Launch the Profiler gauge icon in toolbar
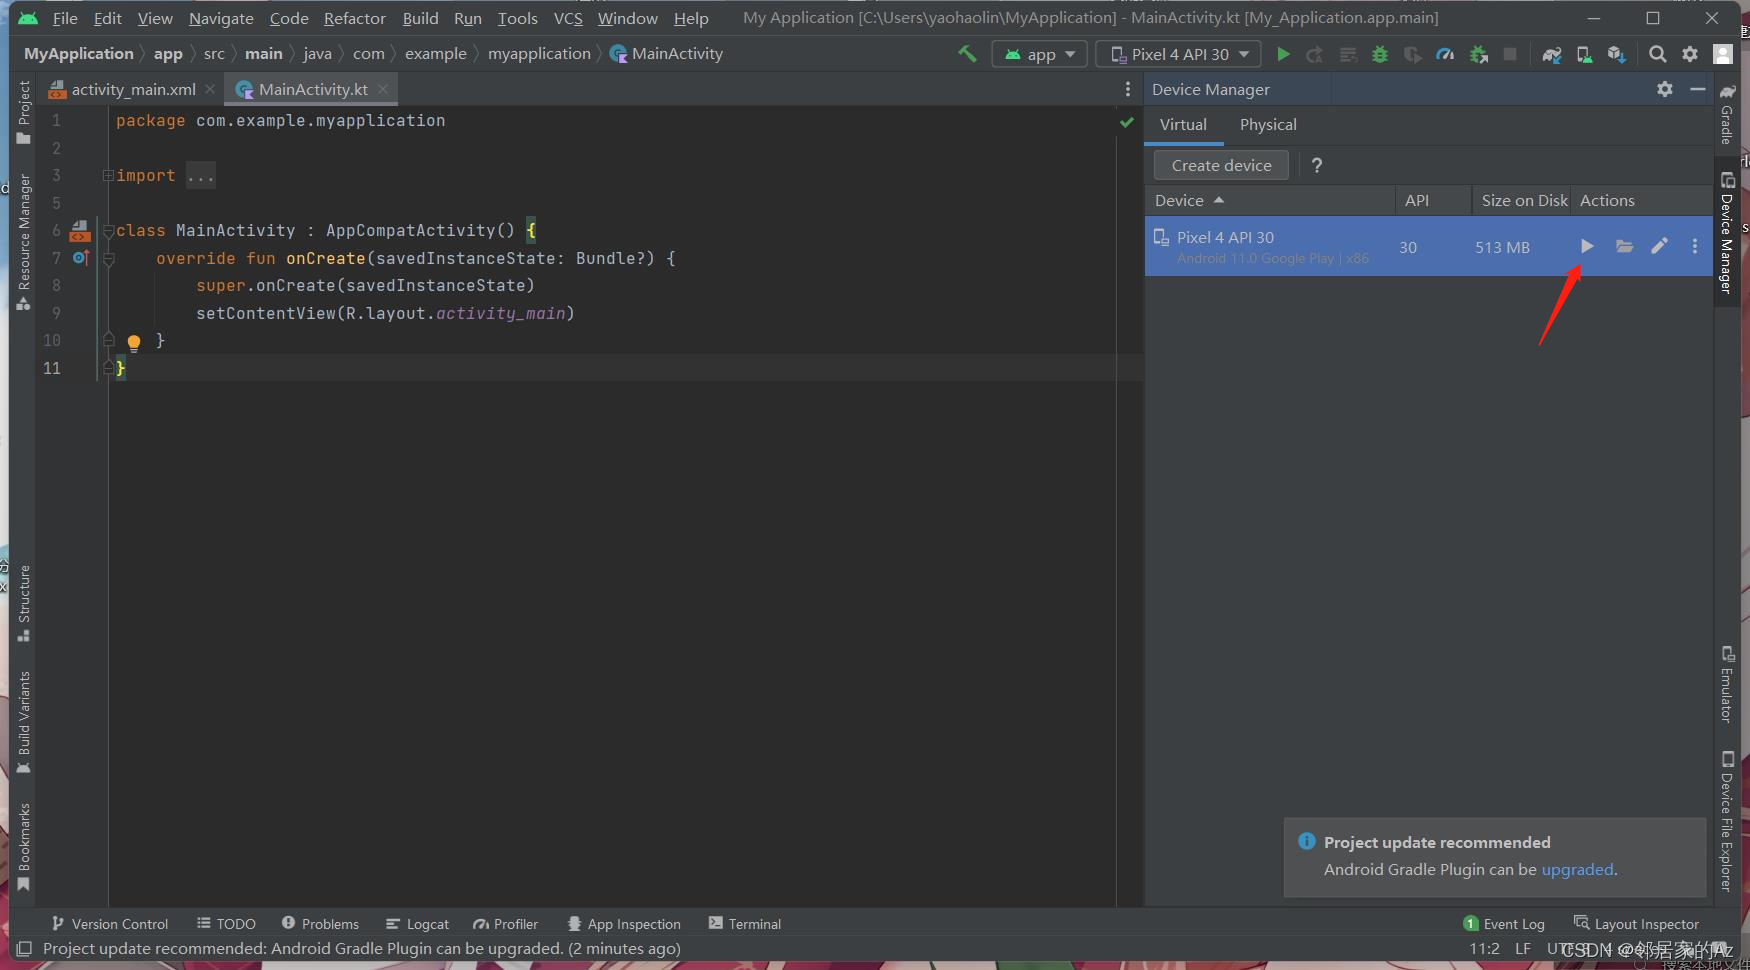Screen dimensions: 1750x970 pyautogui.click(x=1445, y=54)
